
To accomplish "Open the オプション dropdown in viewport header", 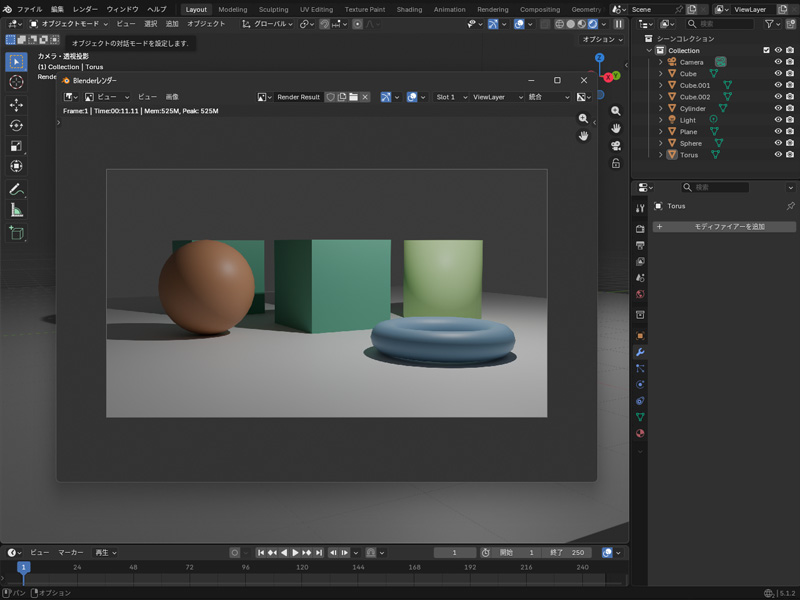I will [602, 39].
